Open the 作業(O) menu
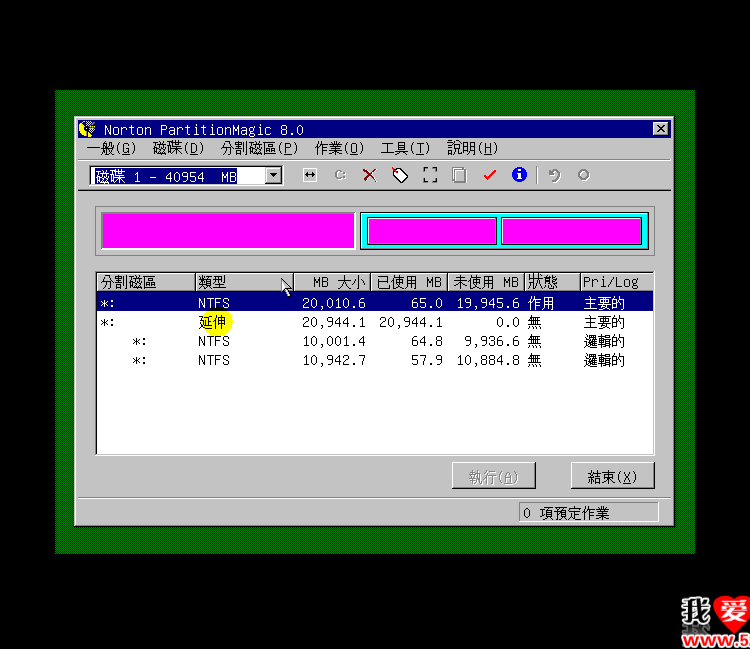This screenshot has height=649, width=750. [x=339, y=149]
